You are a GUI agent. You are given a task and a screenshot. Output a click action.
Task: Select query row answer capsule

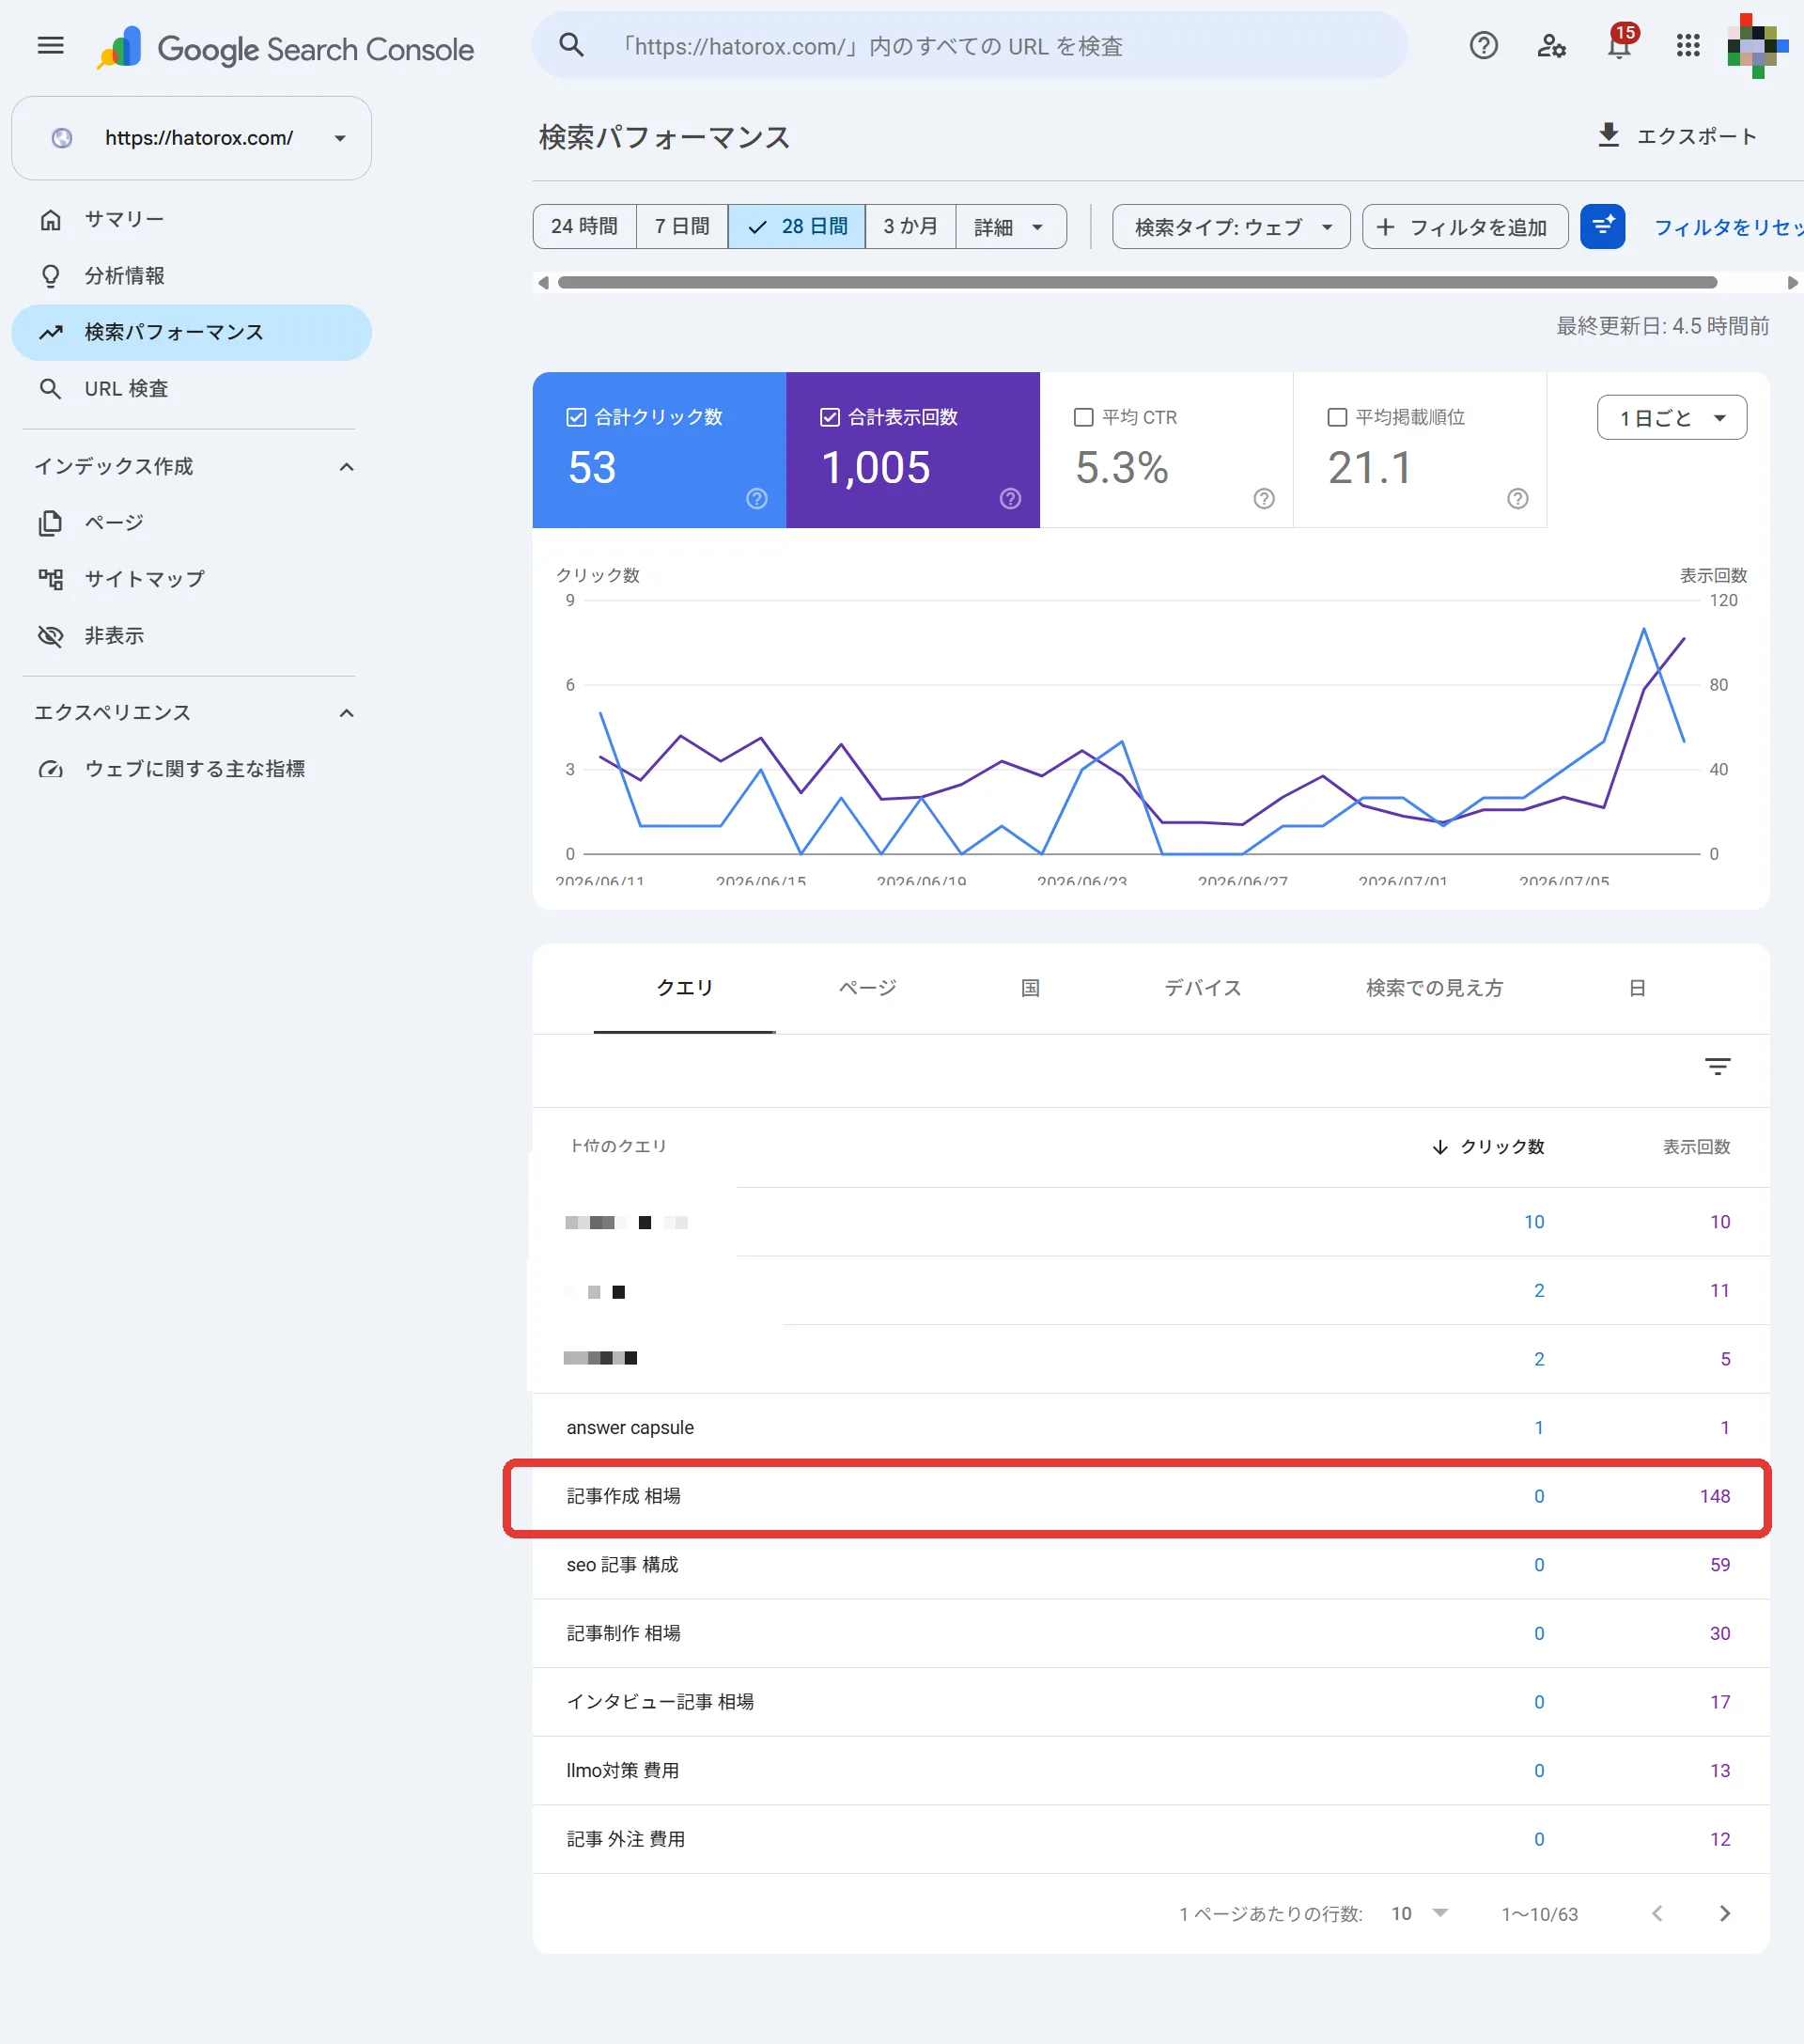click(x=1150, y=1427)
